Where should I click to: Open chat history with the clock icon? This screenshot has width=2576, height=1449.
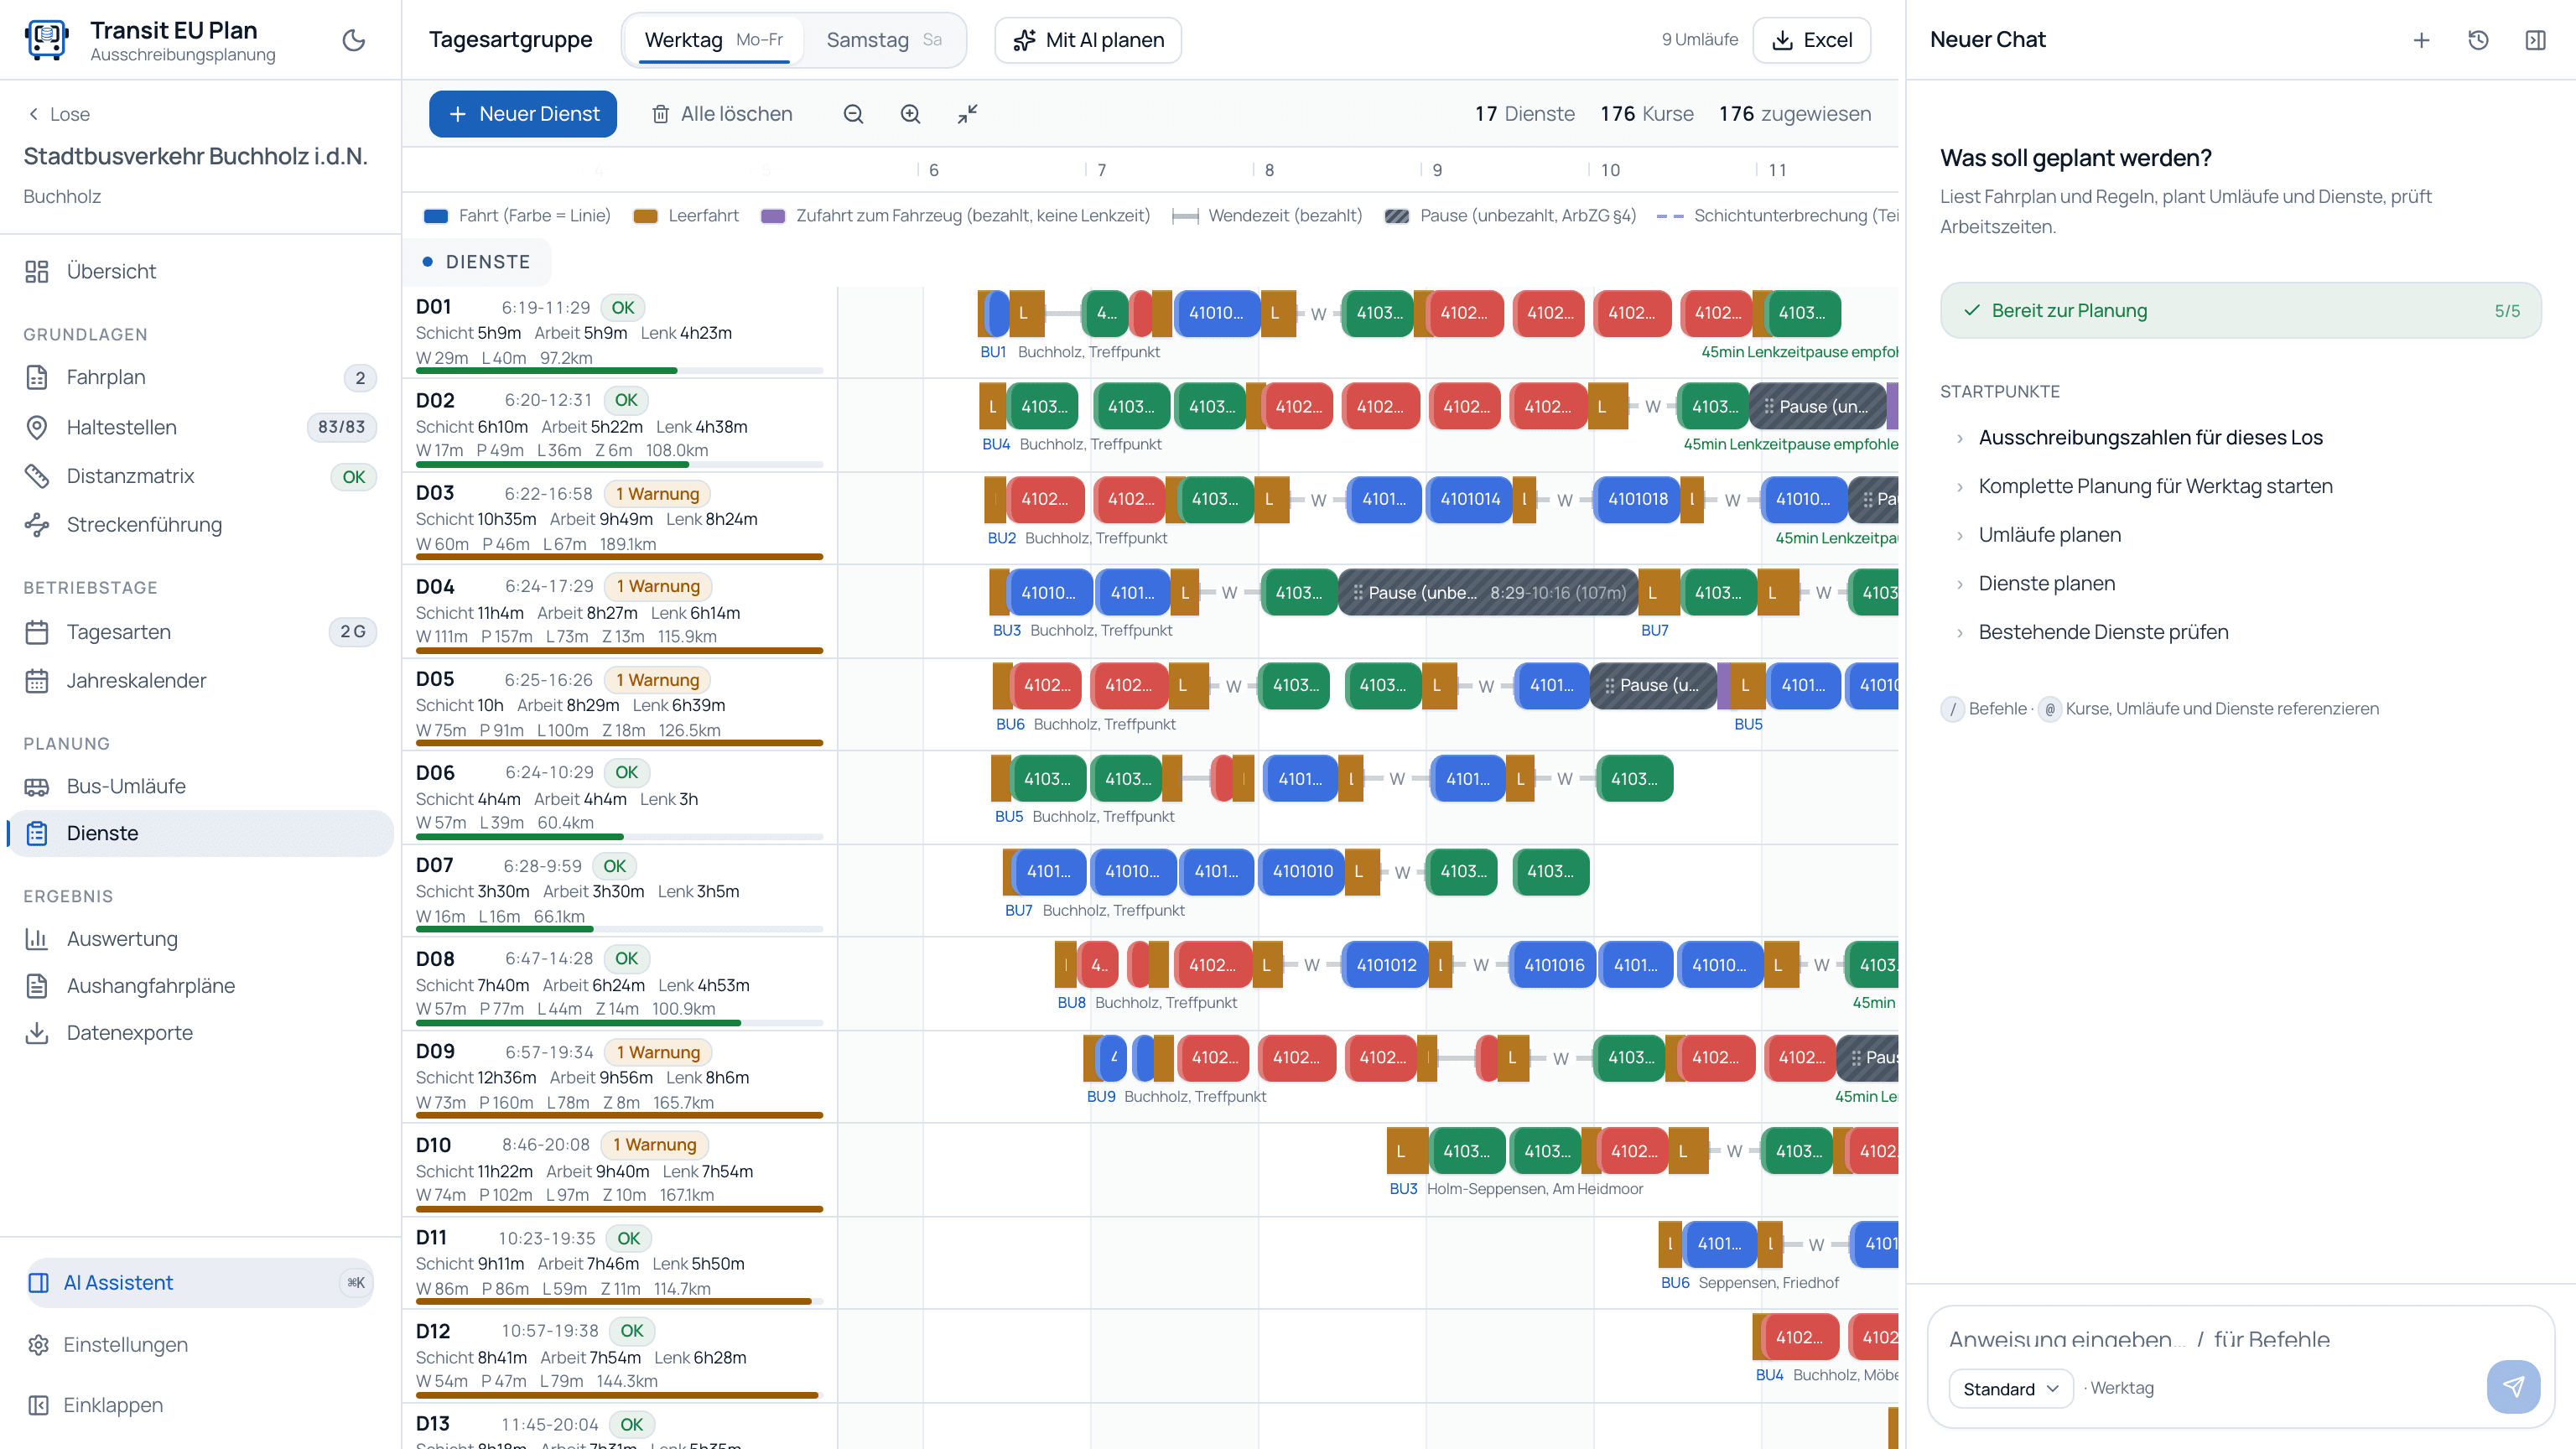pos(2478,40)
